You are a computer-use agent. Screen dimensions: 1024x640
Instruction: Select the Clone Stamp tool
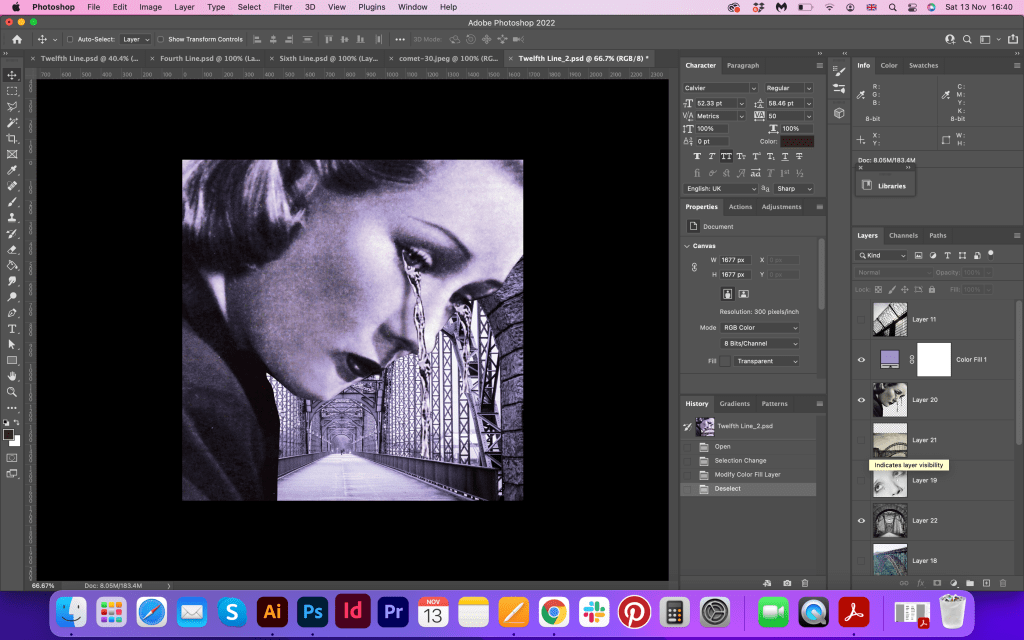point(12,217)
